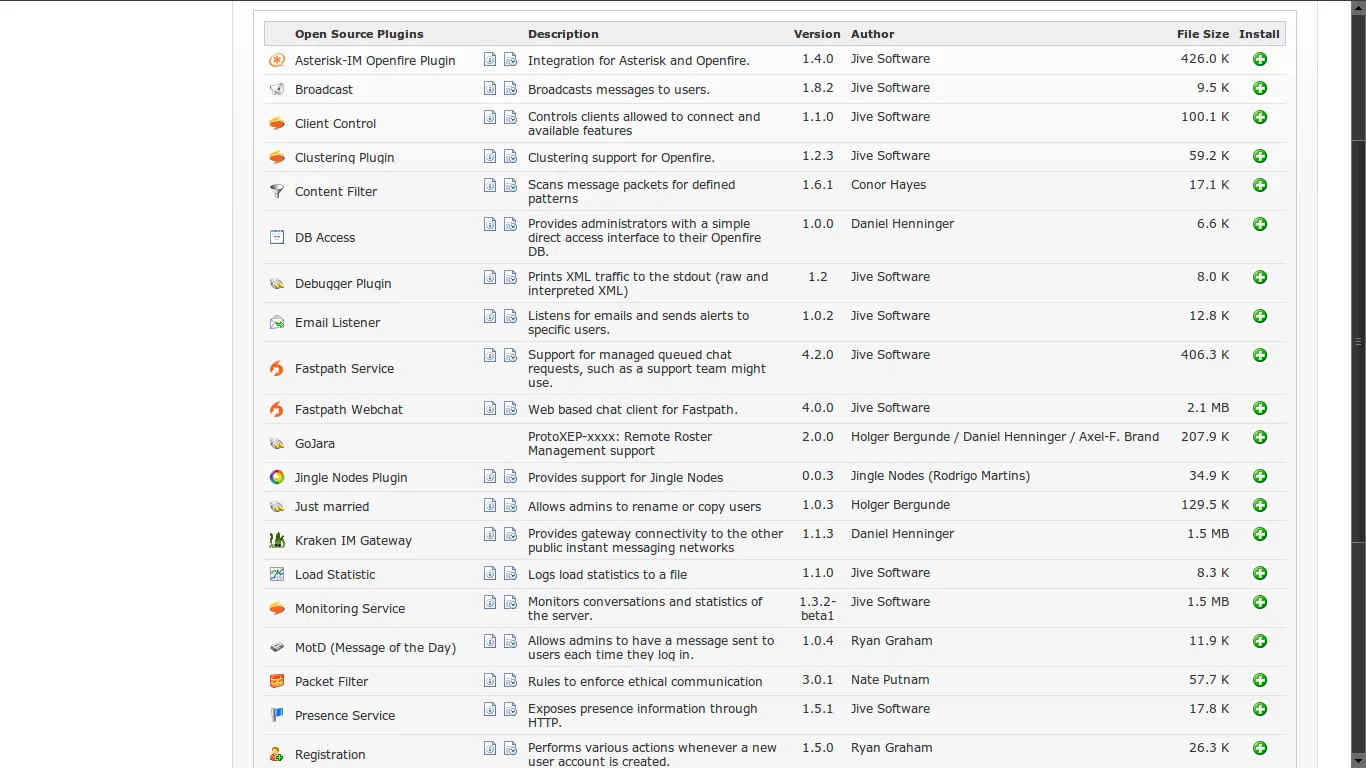Open the Registration plugin changelog
Viewport: 1366px width, 768px height.
[x=510, y=748]
